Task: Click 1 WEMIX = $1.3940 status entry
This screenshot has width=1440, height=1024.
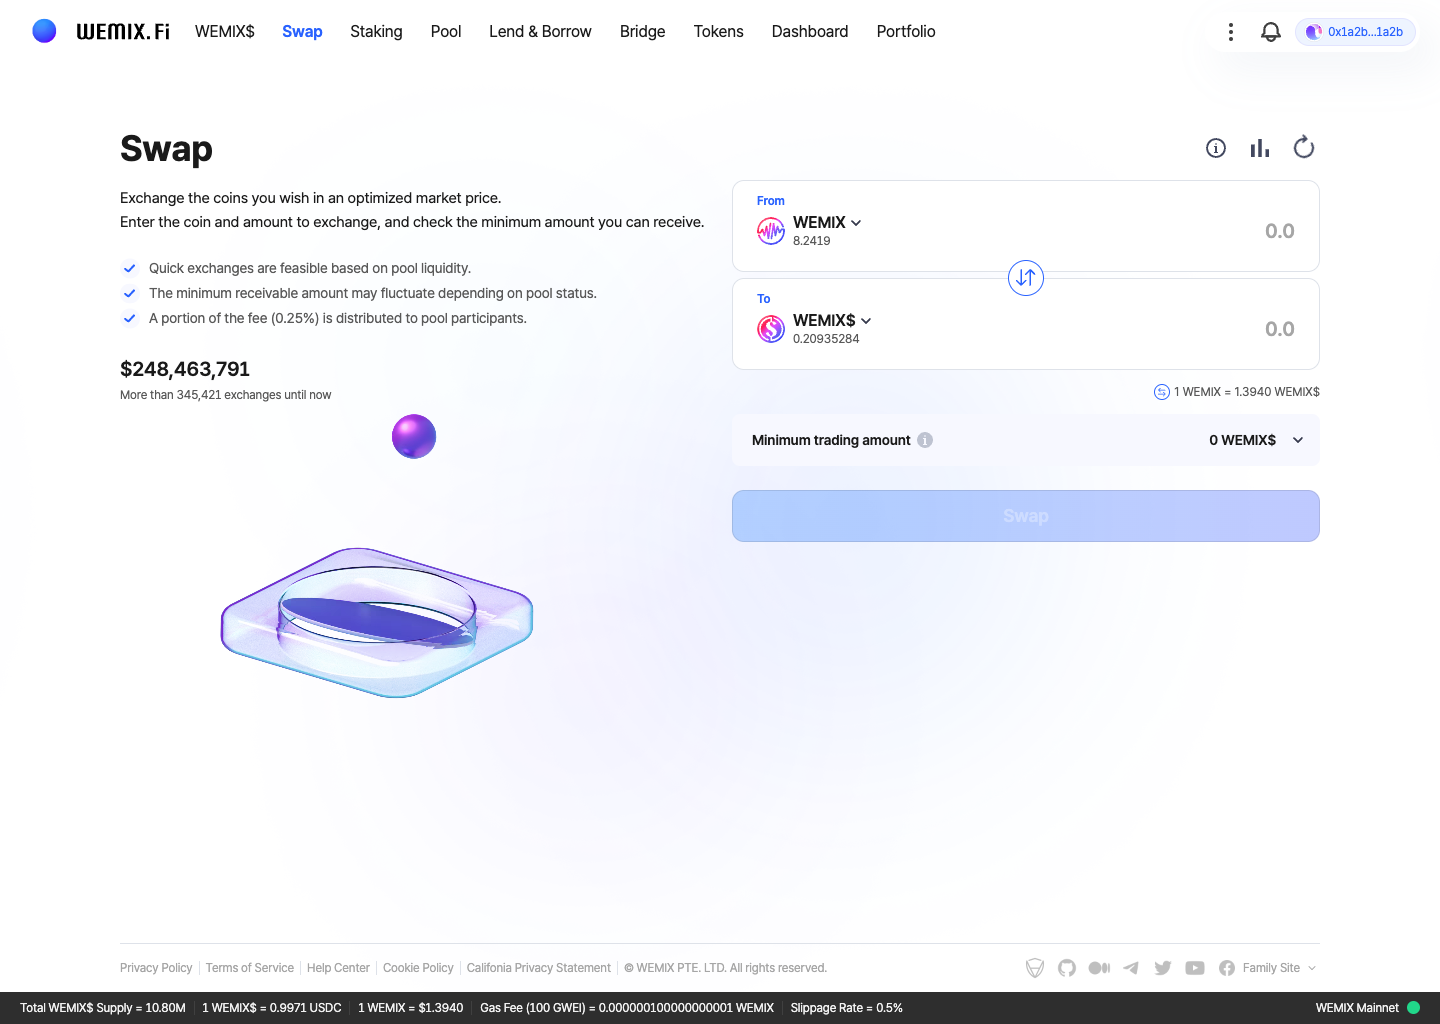Action: tap(411, 1008)
